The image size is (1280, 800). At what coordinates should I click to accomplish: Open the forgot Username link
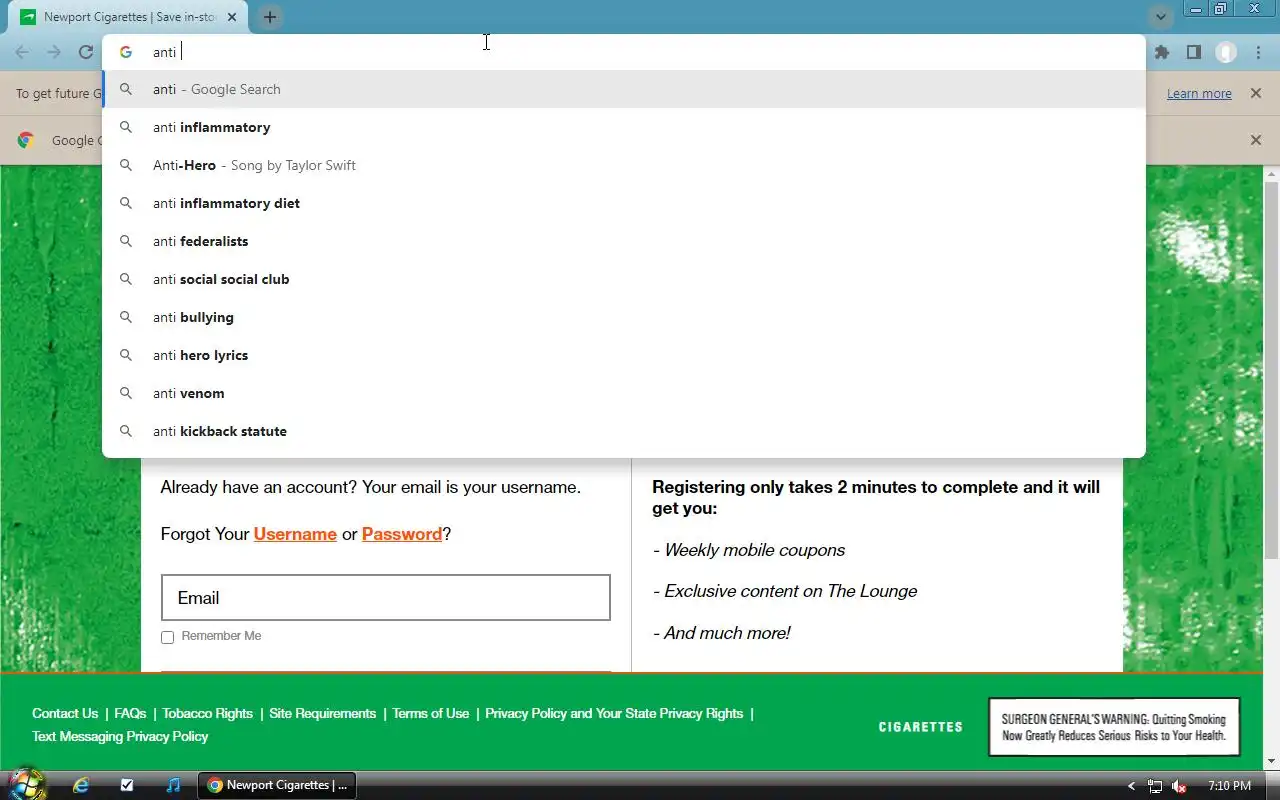click(295, 534)
